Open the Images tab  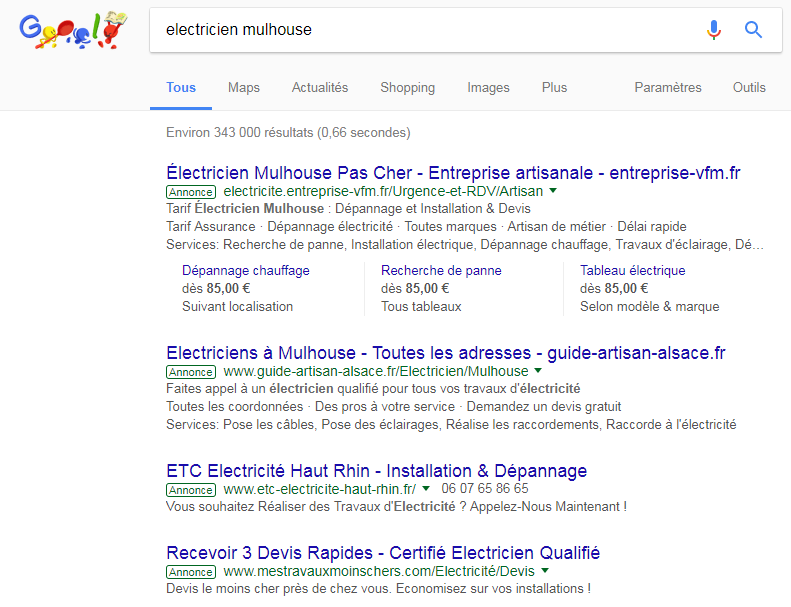(x=488, y=87)
